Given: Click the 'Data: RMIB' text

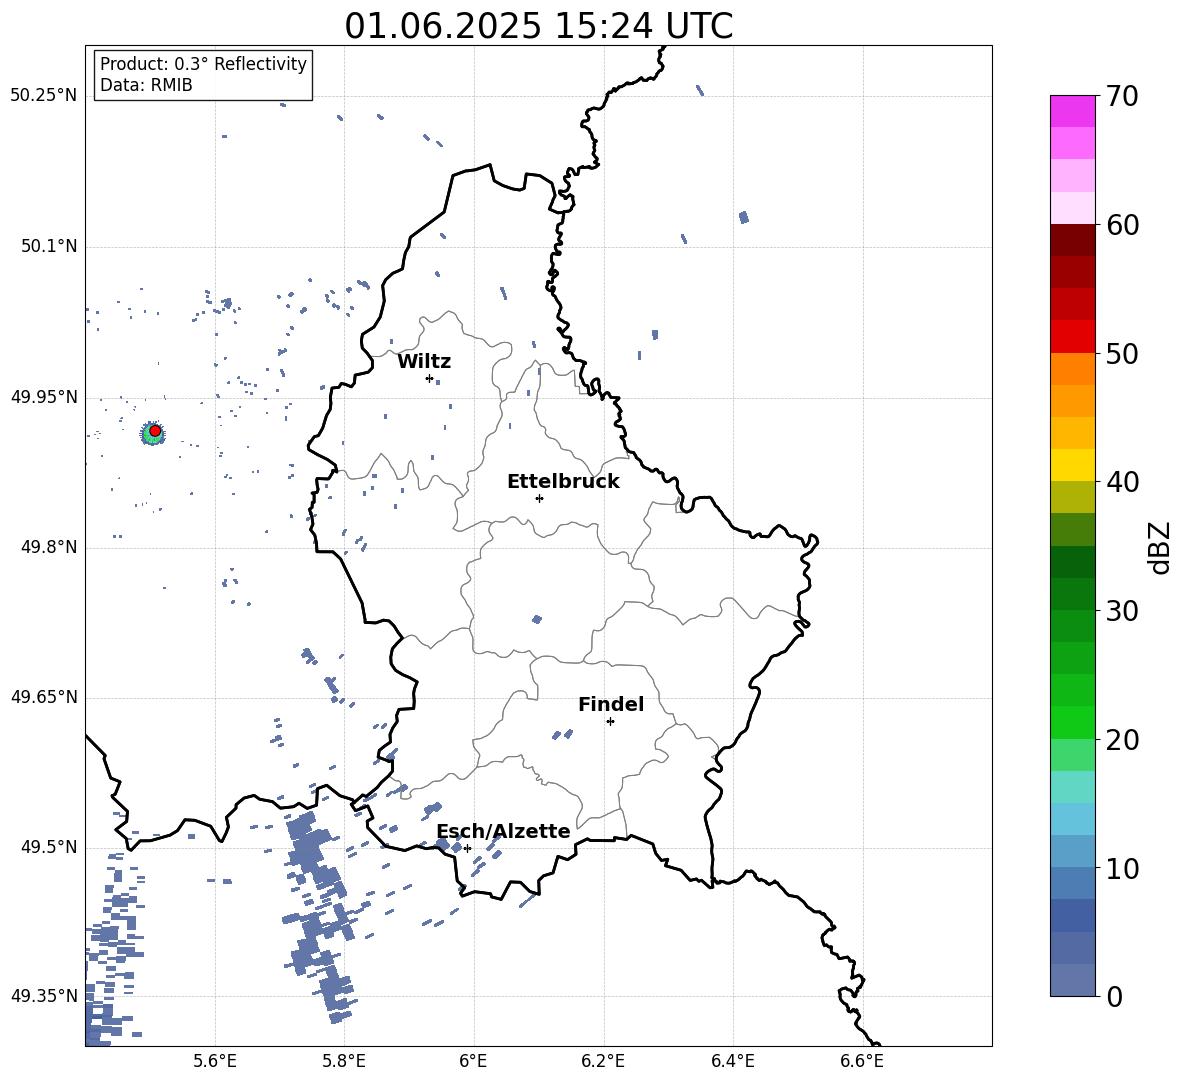Looking at the screenshot, I should pyautogui.click(x=146, y=85).
